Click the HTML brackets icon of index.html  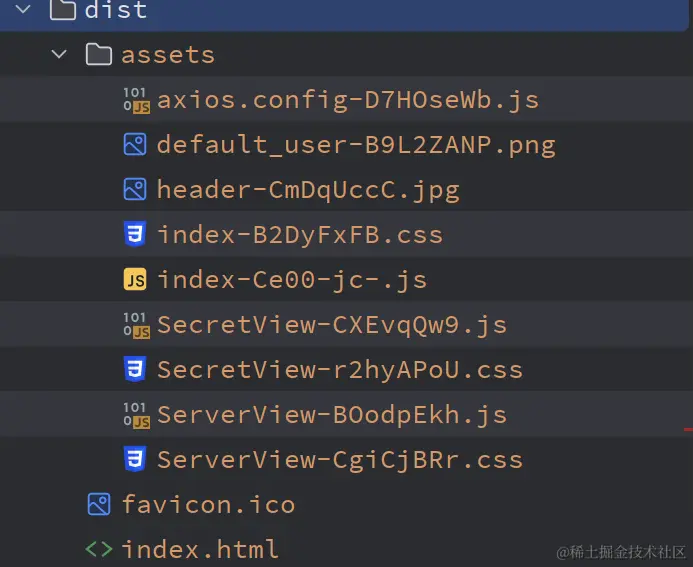point(99,549)
